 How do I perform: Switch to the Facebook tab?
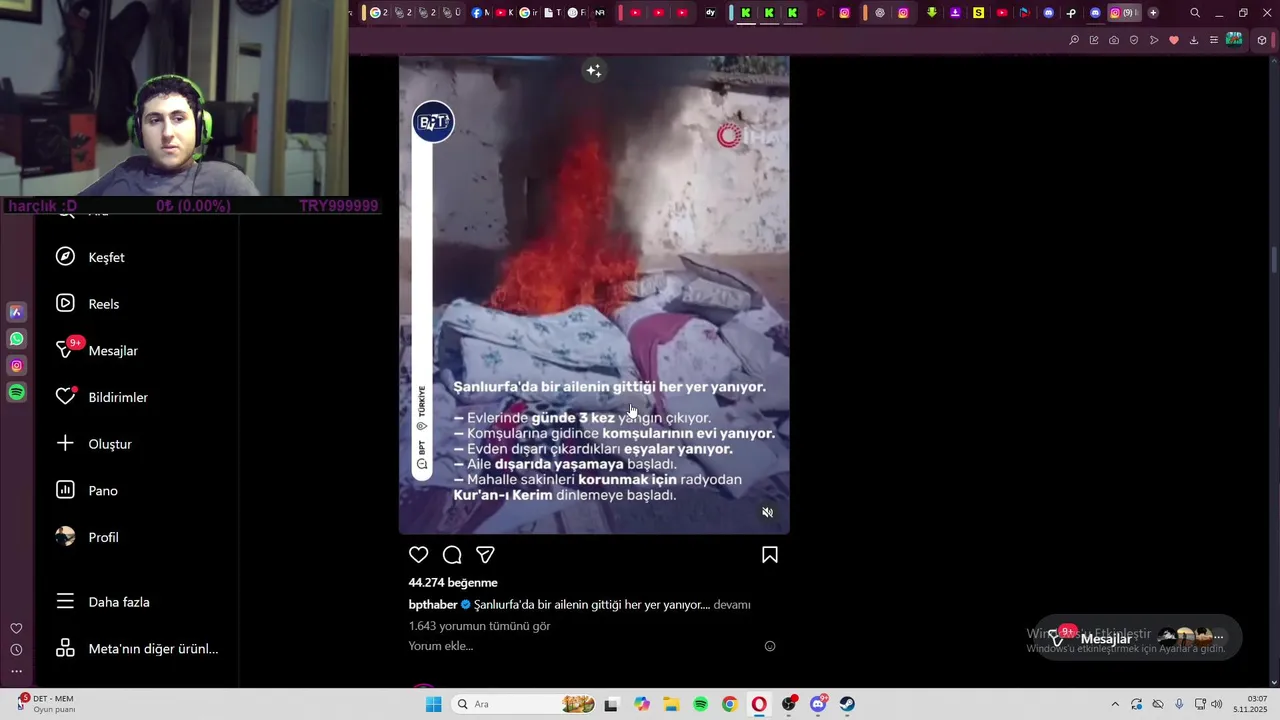pos(480,13)
